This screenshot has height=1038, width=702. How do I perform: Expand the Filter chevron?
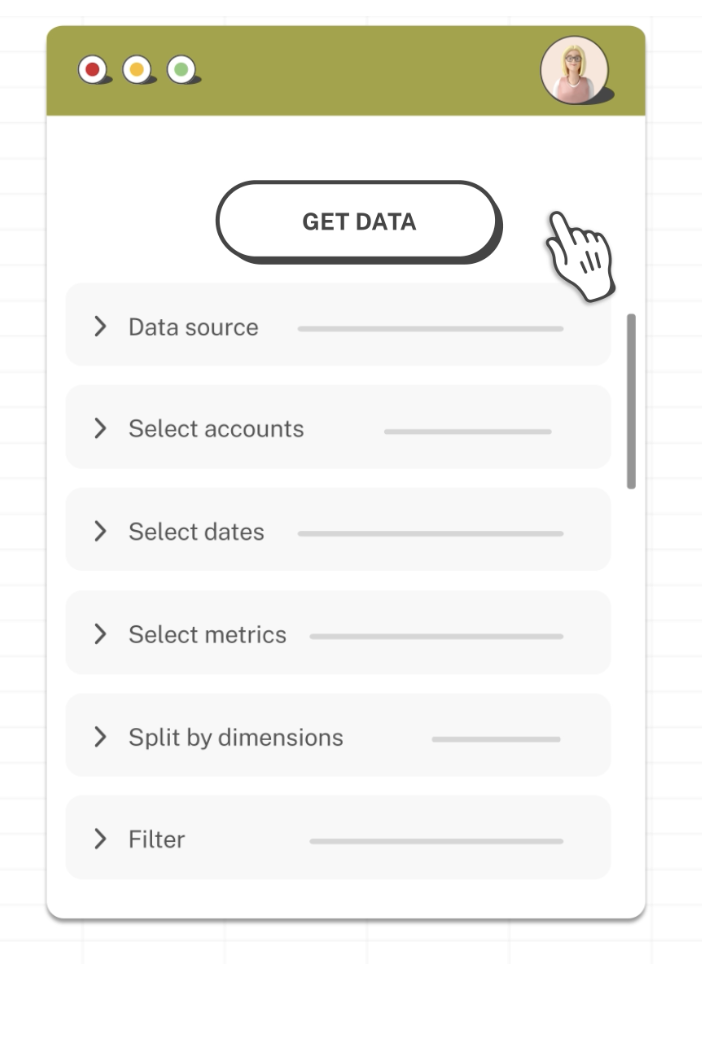pos(100,840)
